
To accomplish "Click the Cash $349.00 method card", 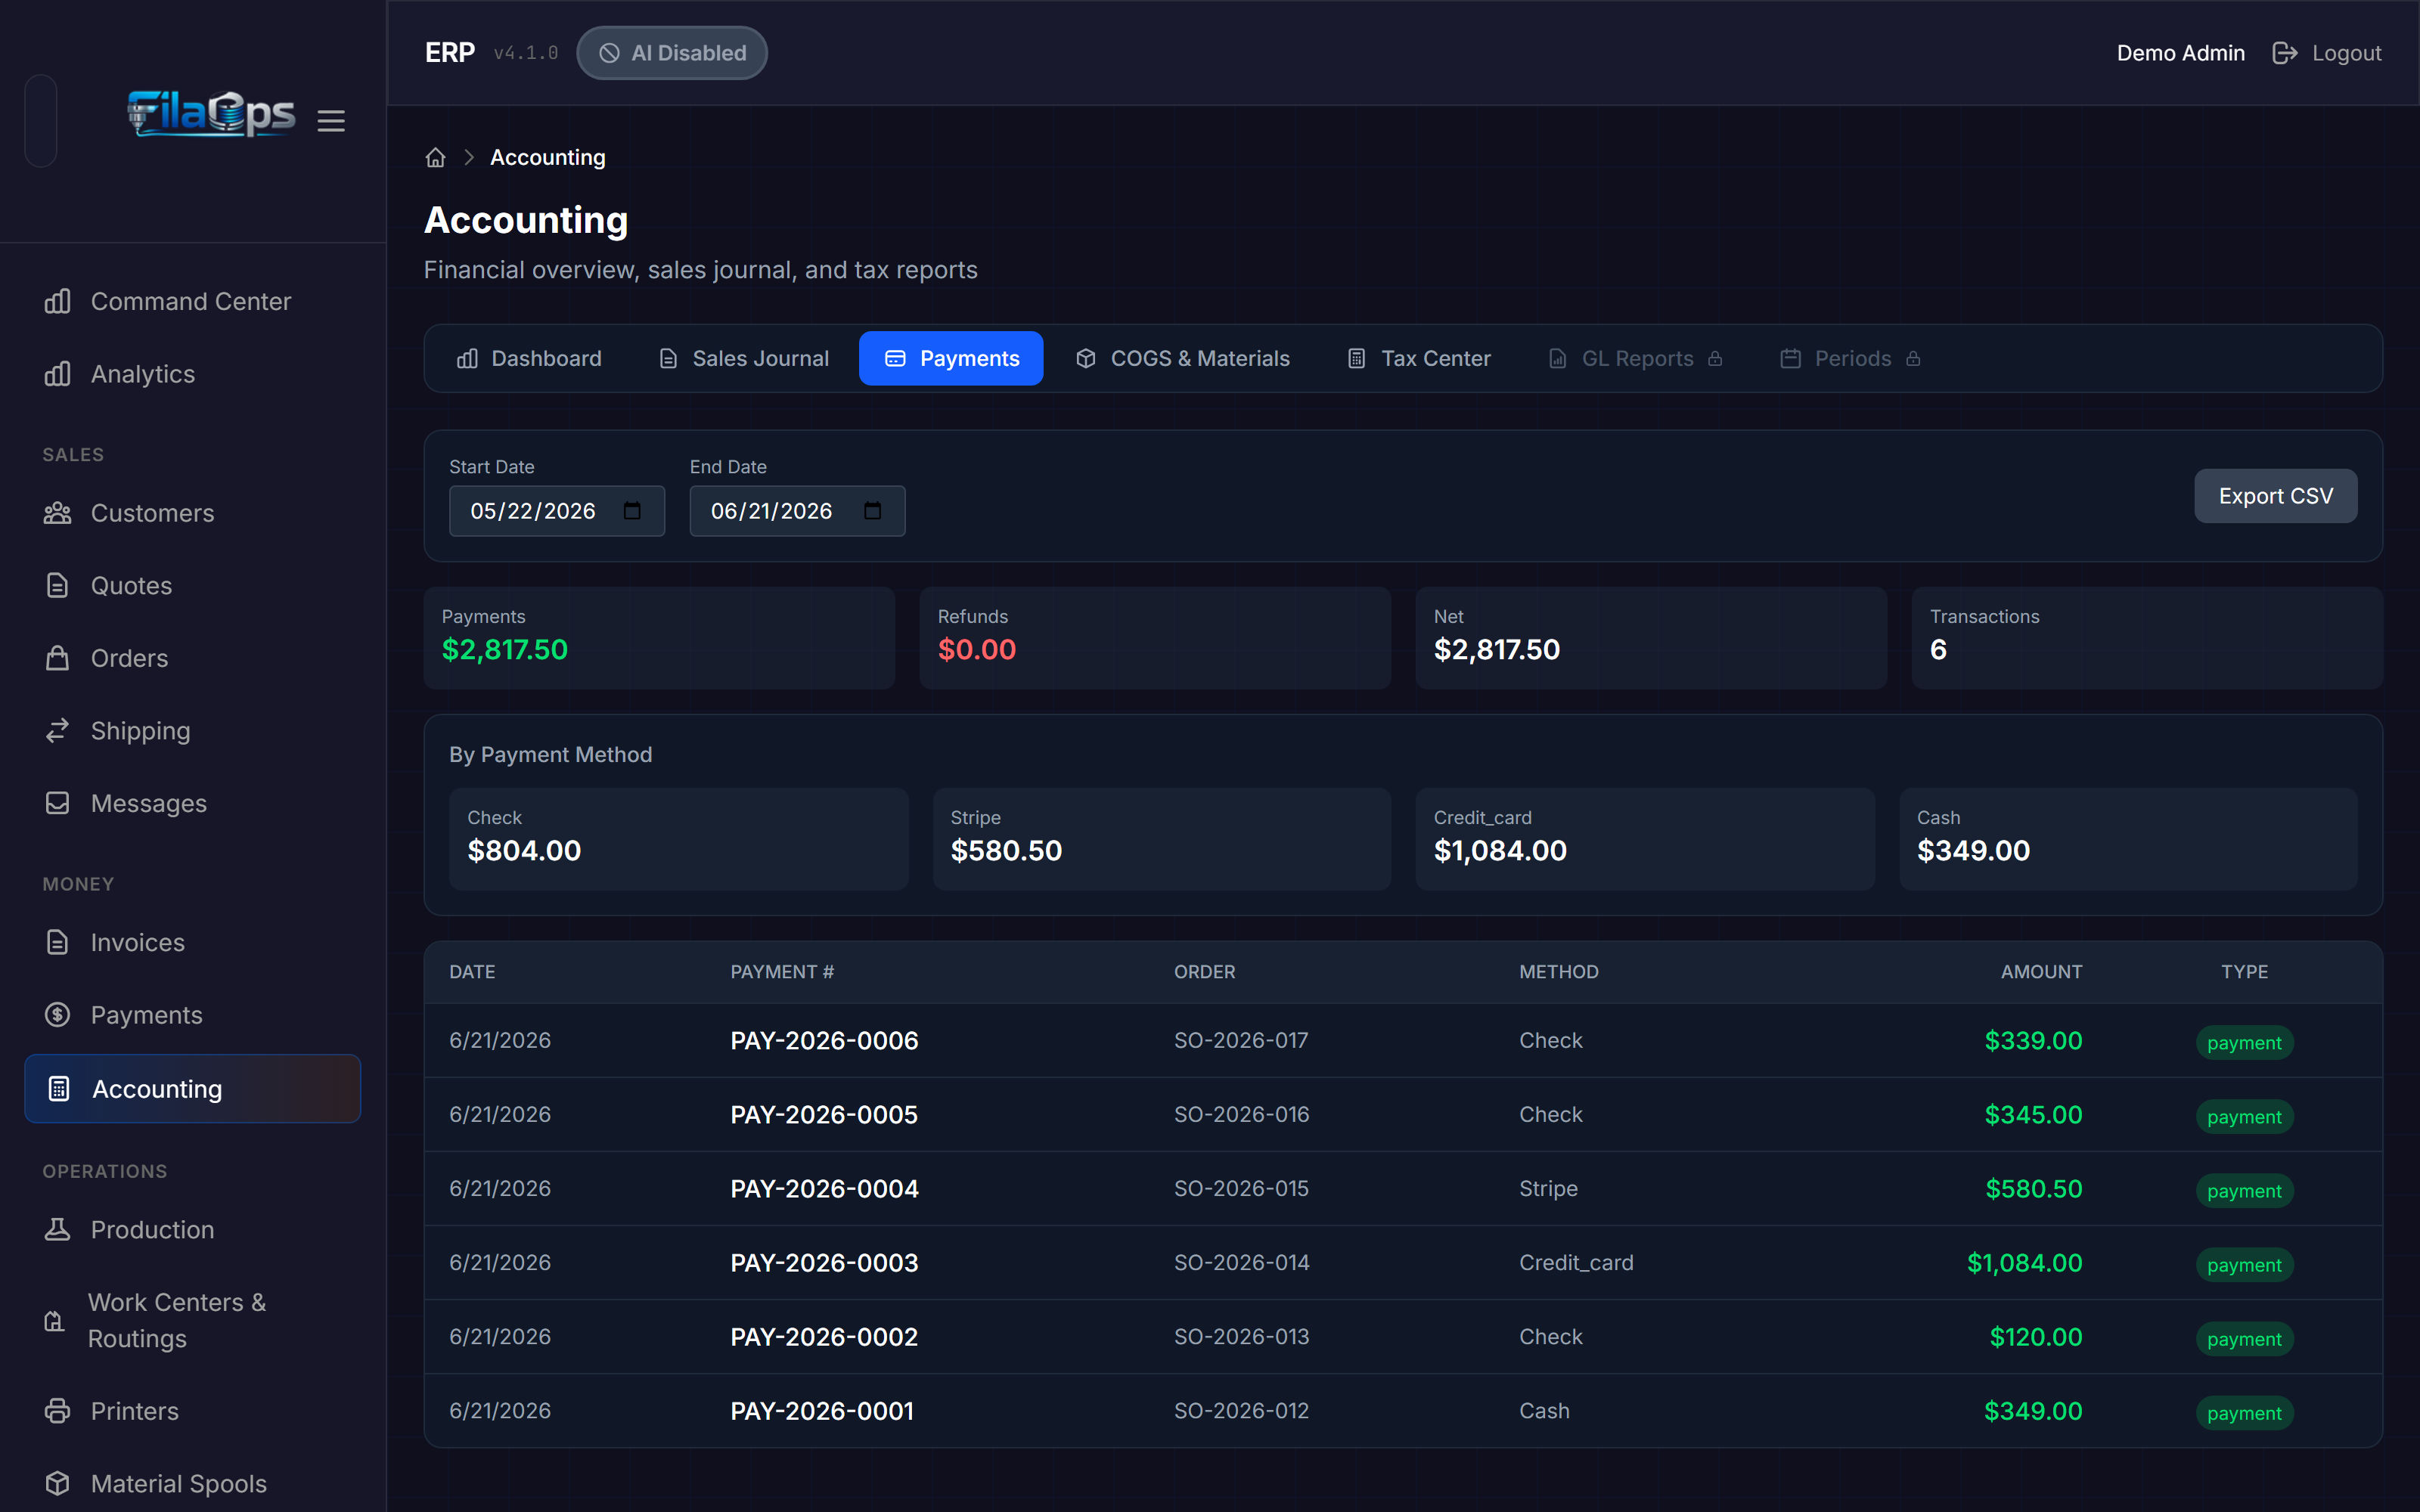I will pyautogui.click(x=2128, y=838).
